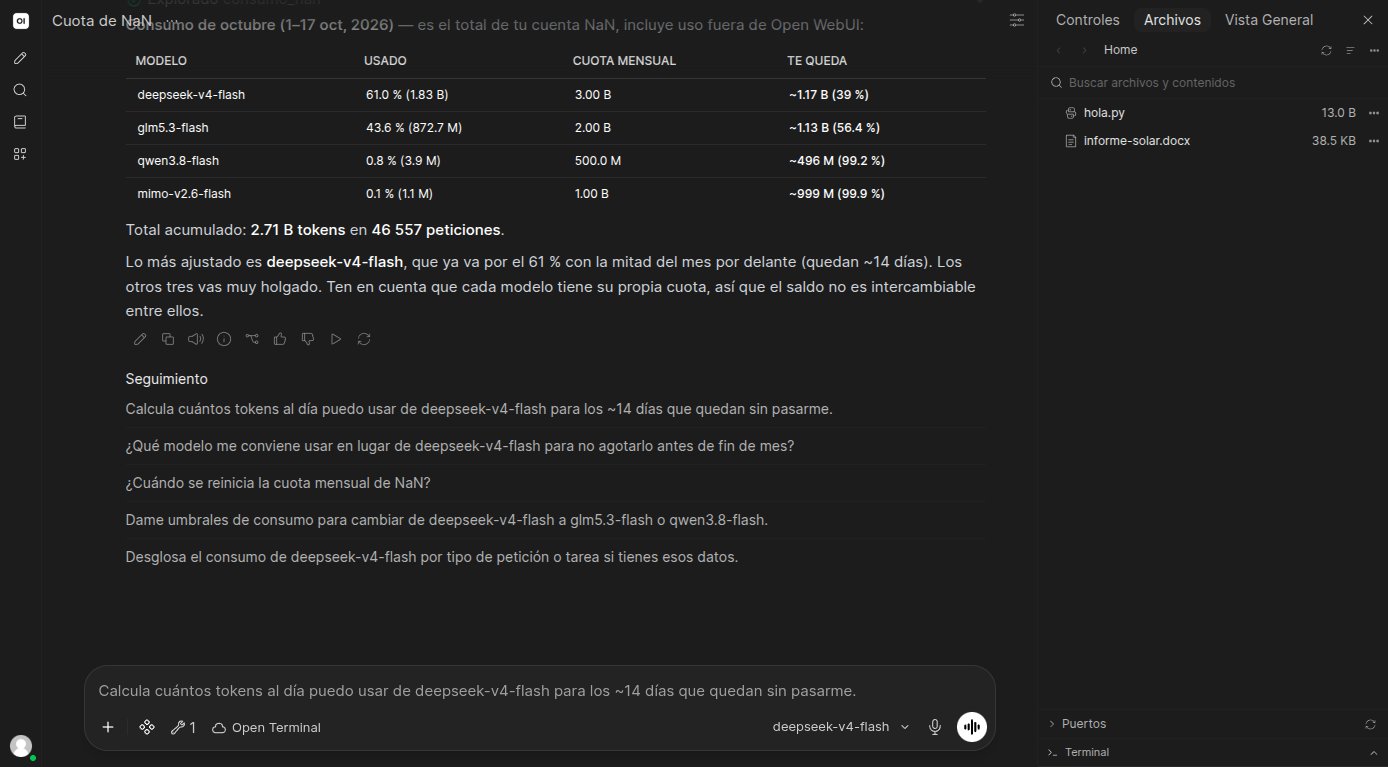Regenerate the assistant response
Image resolution: width=1388 pixels, height=767 pixels.
point(364,339)
